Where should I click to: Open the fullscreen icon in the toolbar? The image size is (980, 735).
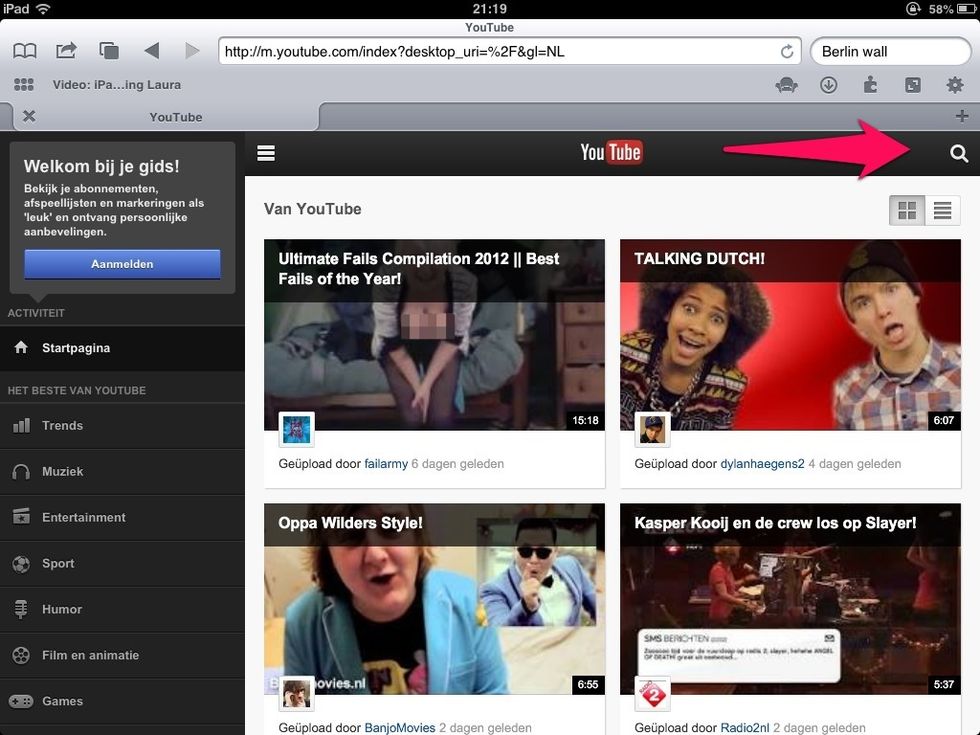912,85
